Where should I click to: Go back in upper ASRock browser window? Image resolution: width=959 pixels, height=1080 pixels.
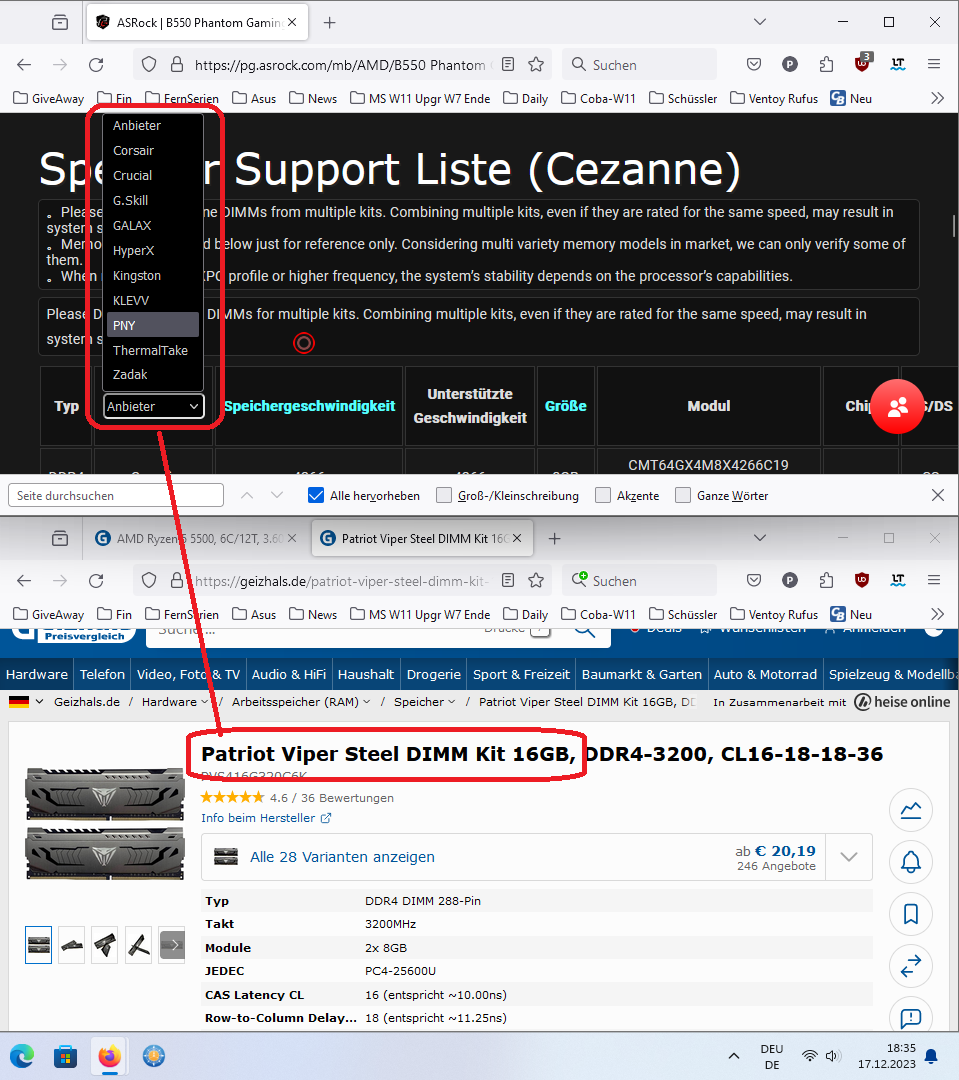point(24,65)
